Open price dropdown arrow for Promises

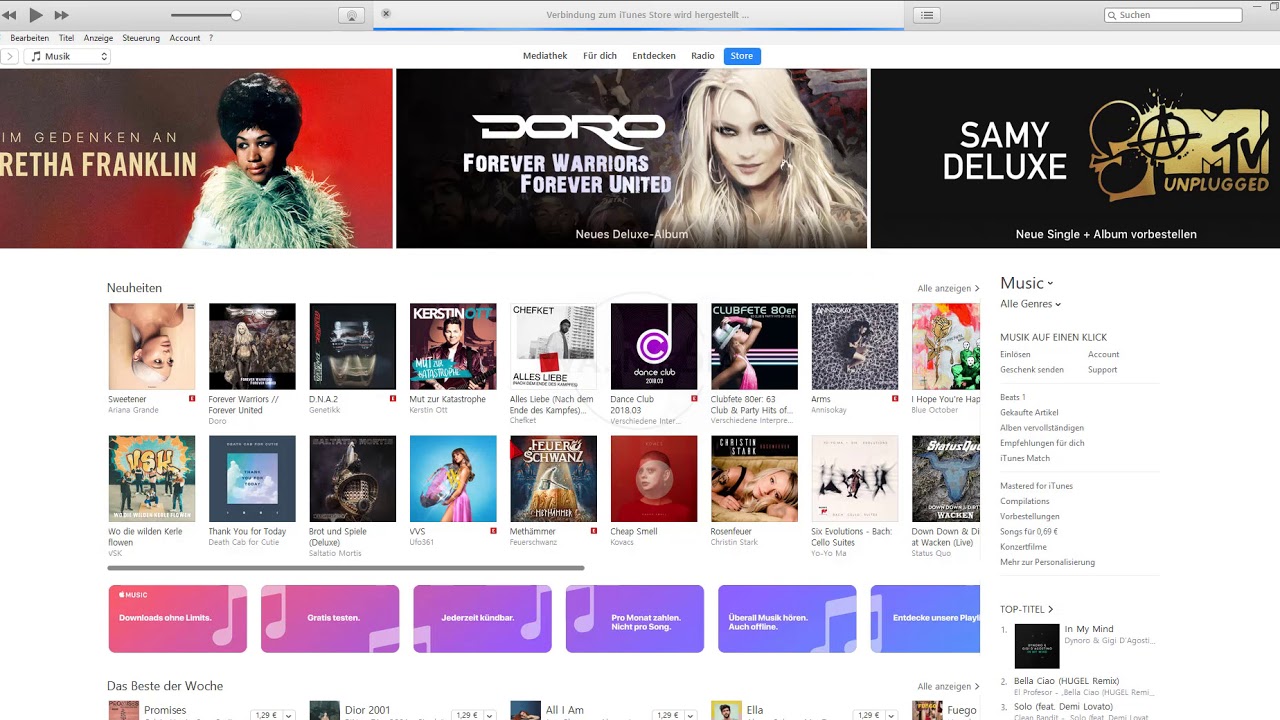point(289,716)
